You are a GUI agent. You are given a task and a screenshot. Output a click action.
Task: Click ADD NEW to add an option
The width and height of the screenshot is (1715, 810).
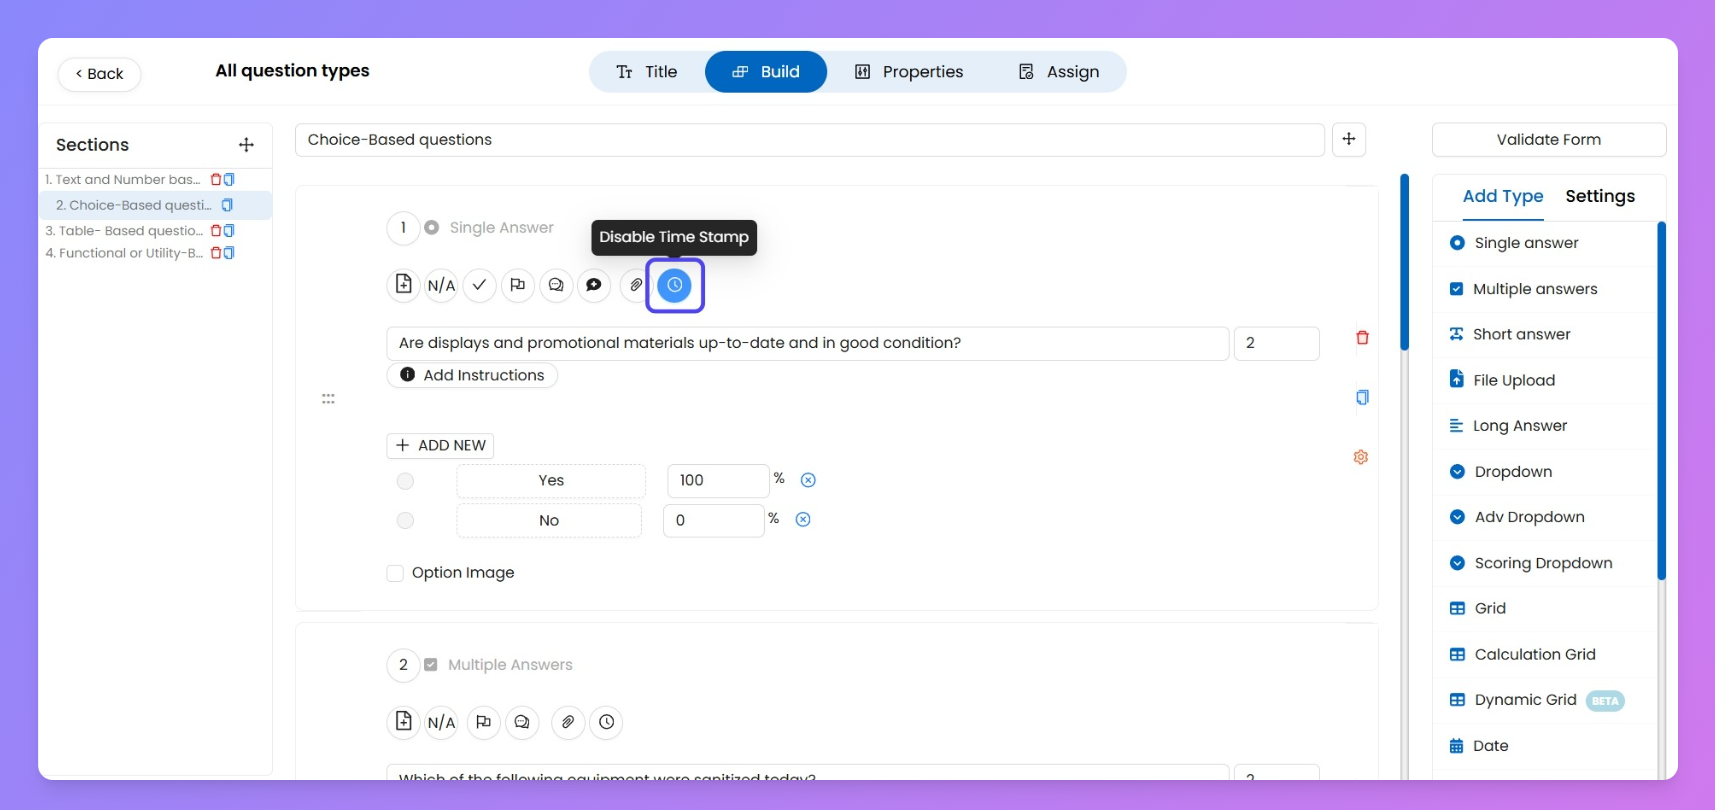440,445
